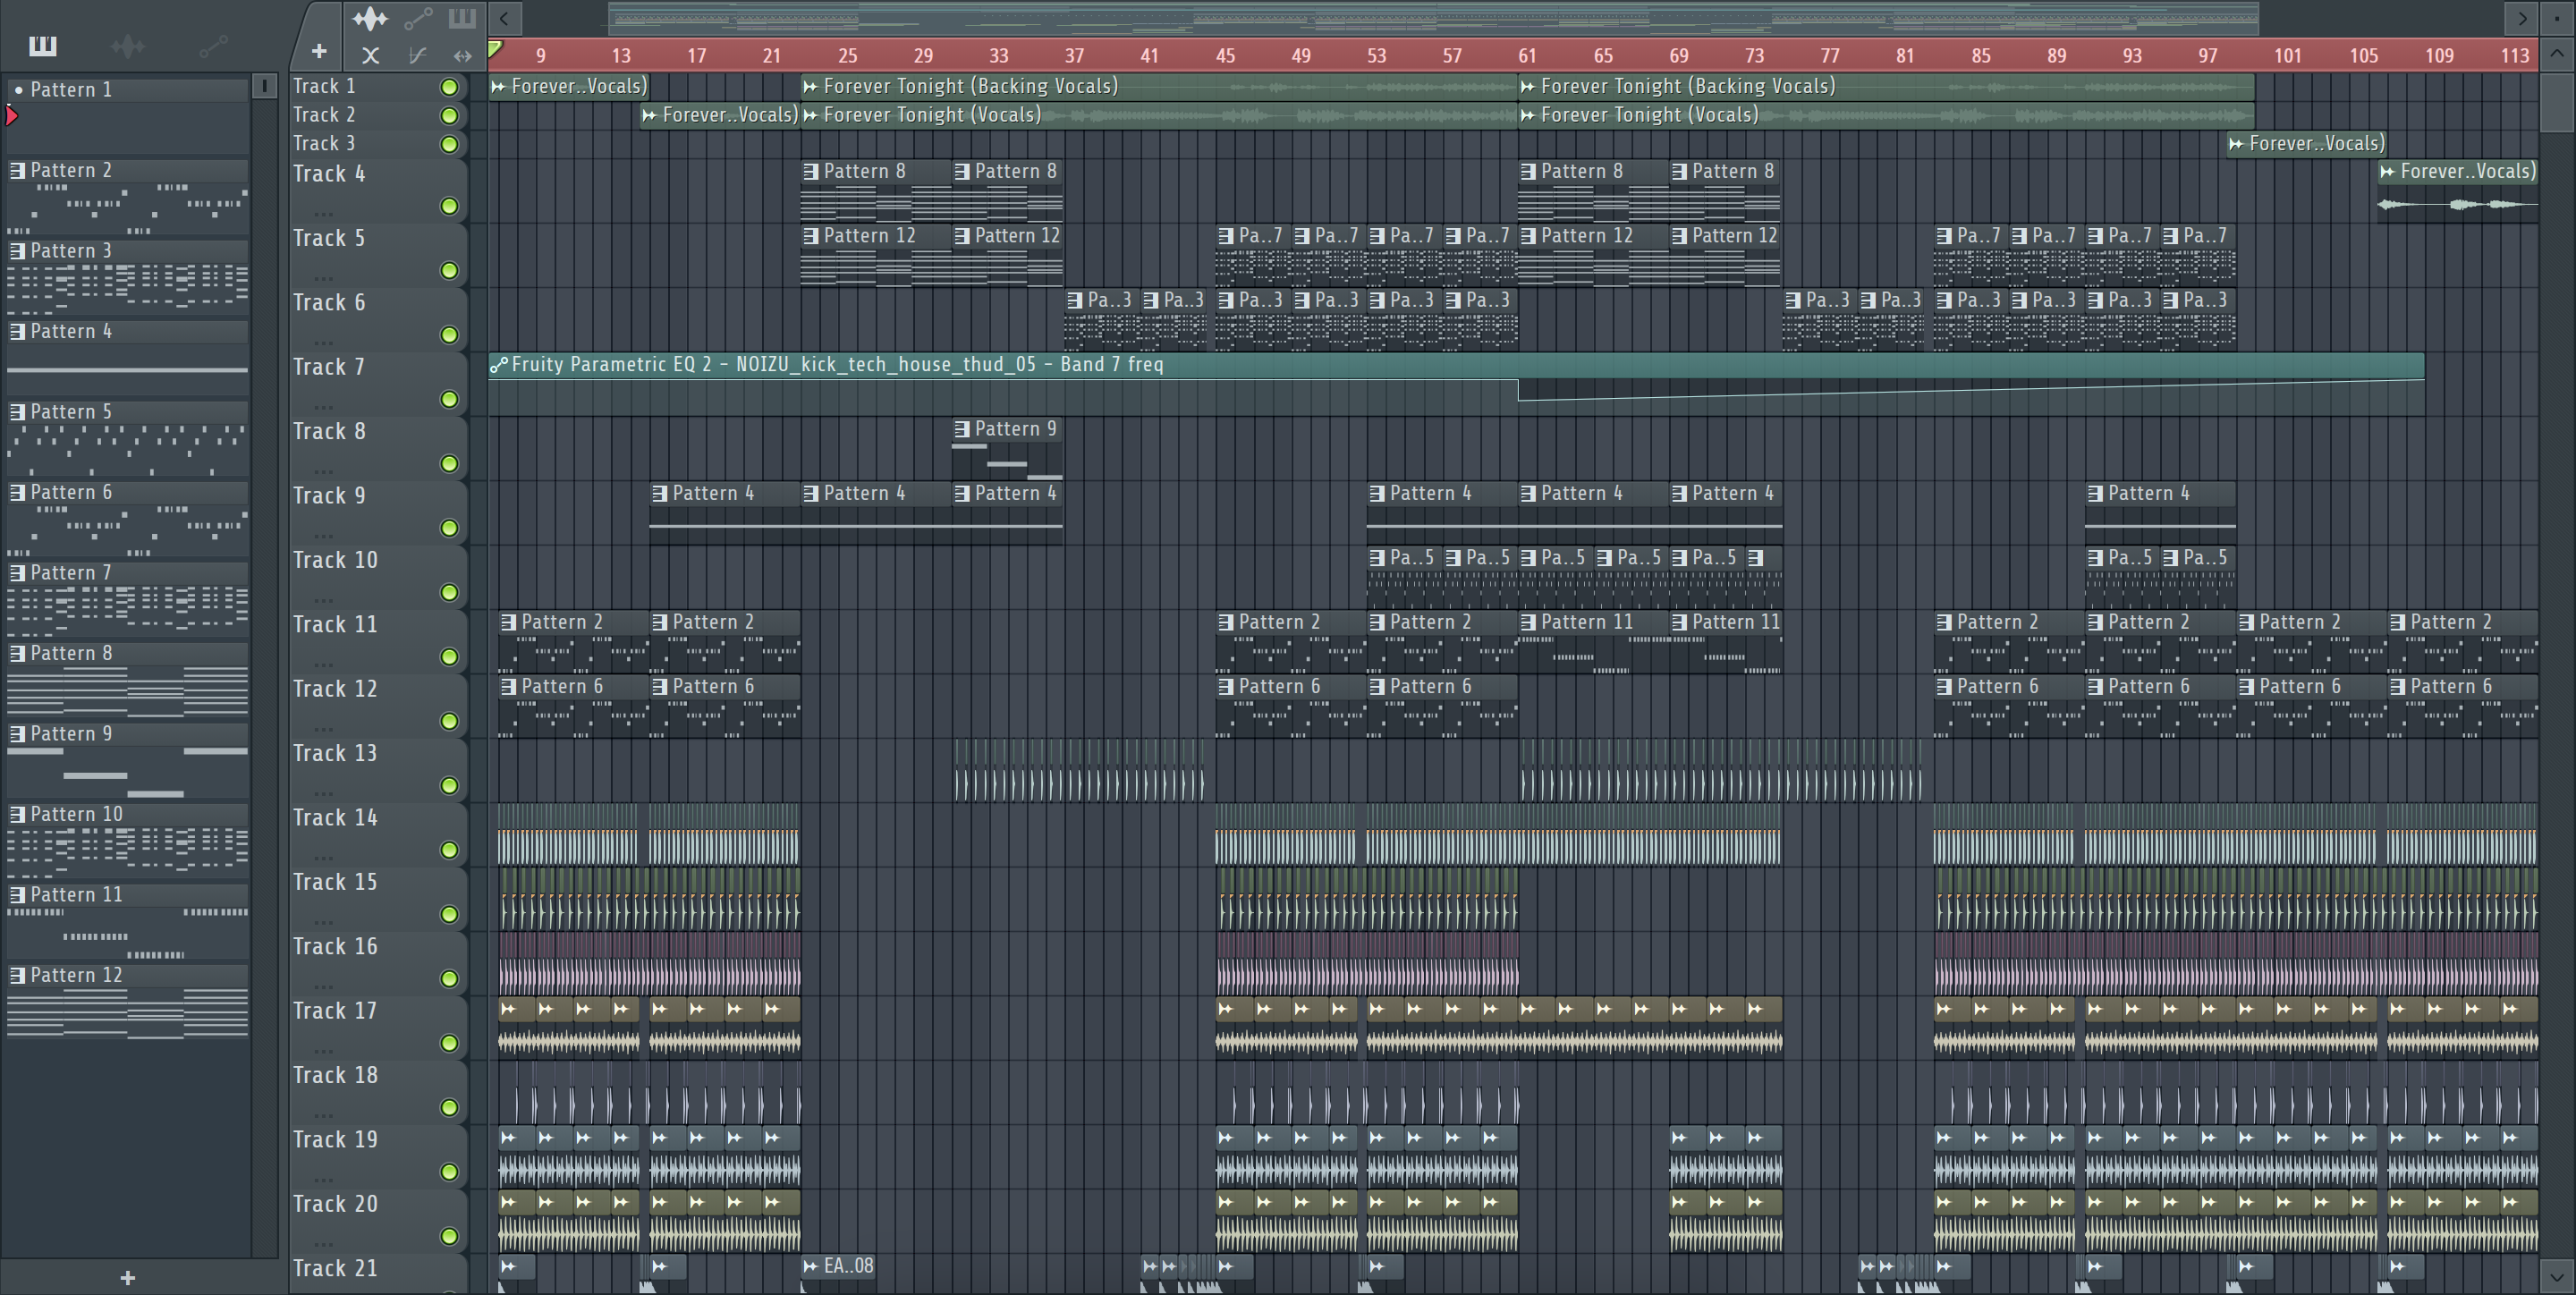Open the EA..08 clip menu icon on Track 21
The height and width of the screenshot is (1295, 2576).
pyautogui.click(x=810, y=1266)
